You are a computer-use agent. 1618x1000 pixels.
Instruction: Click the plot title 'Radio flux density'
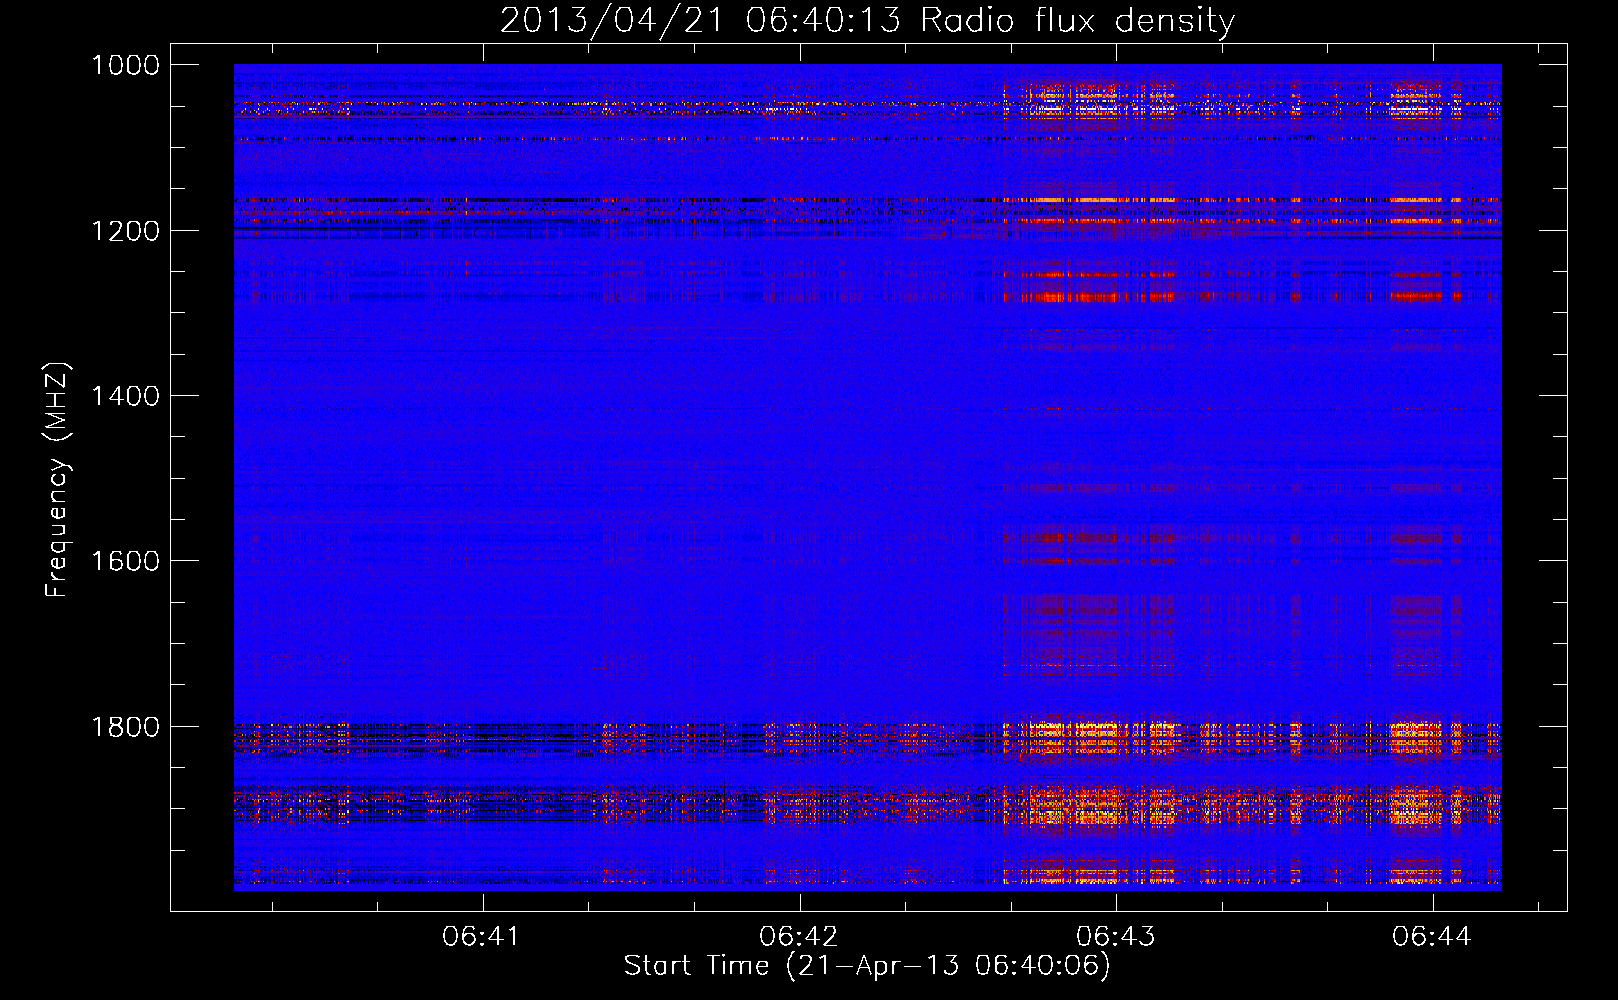pos(1078,20)
